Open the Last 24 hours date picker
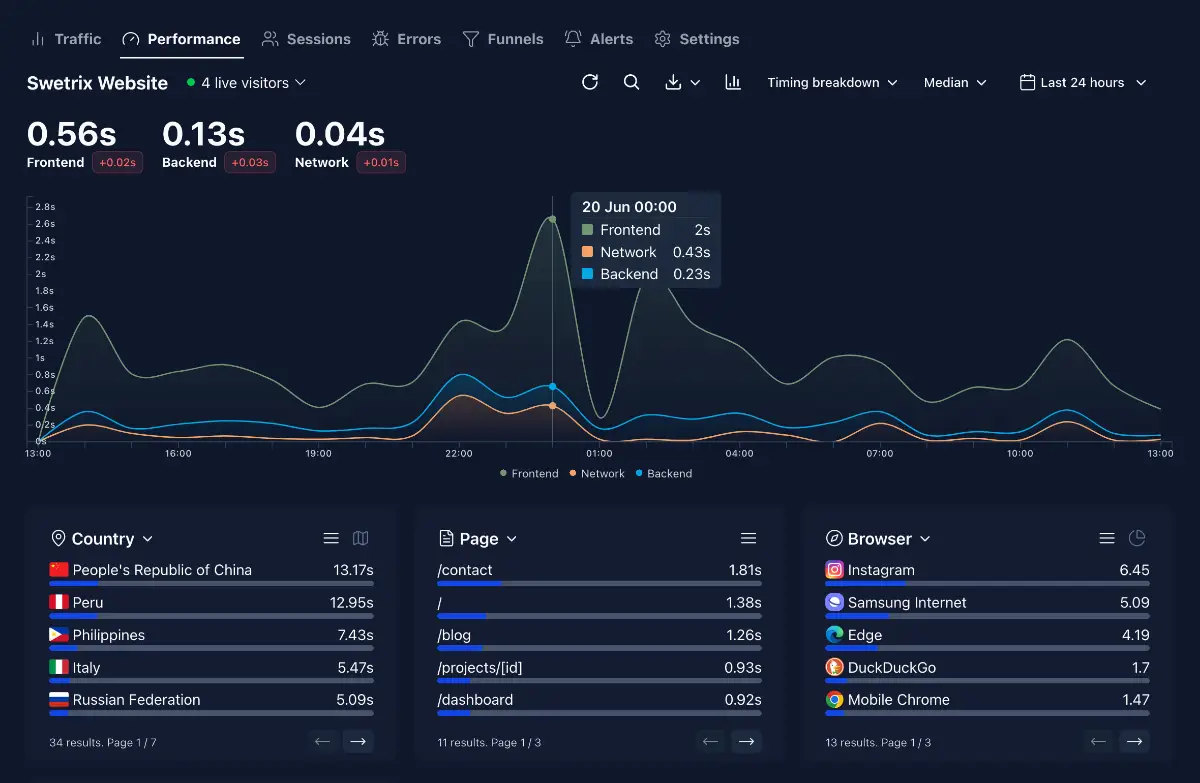Viewport: 1200px width, 783px height. coord(1082,82)
